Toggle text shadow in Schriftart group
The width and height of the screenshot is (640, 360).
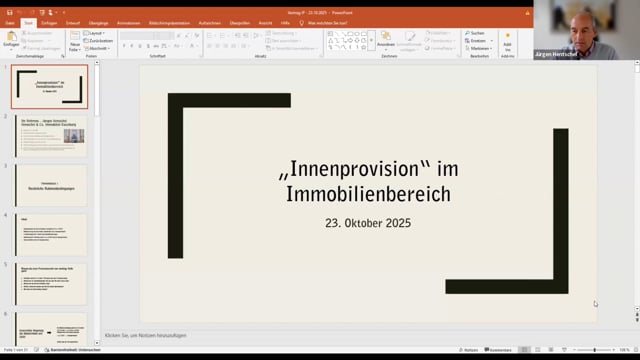point(148,46)
